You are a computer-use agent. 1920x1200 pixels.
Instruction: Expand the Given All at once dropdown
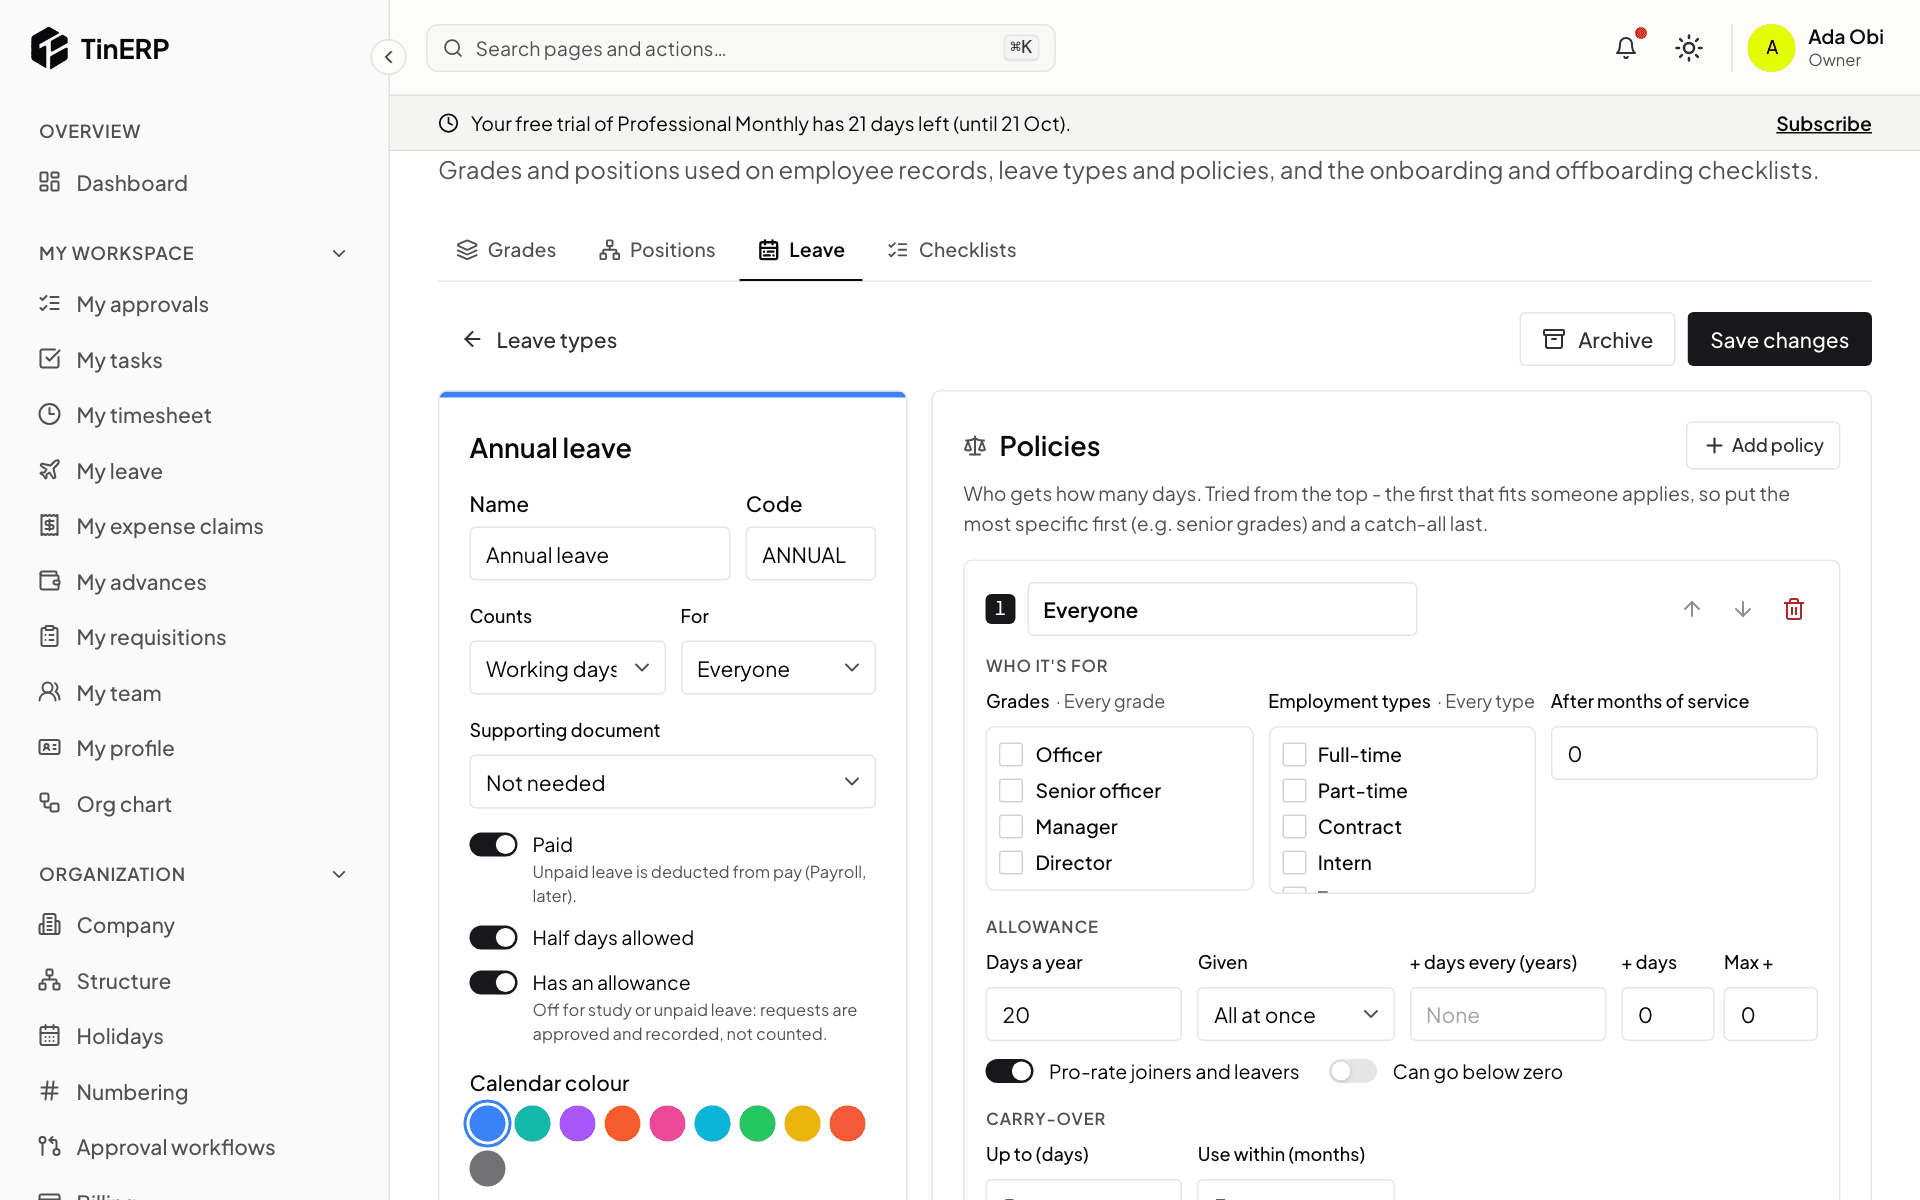[x=1296, y=1015]
